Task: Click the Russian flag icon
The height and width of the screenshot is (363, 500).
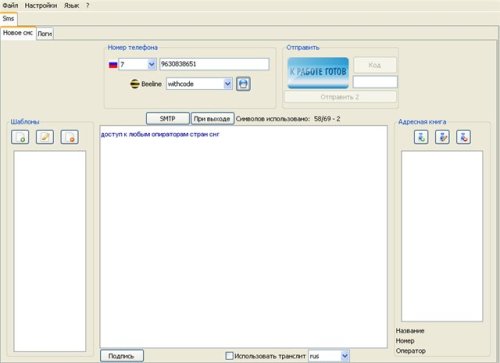Action: point(113,65)
